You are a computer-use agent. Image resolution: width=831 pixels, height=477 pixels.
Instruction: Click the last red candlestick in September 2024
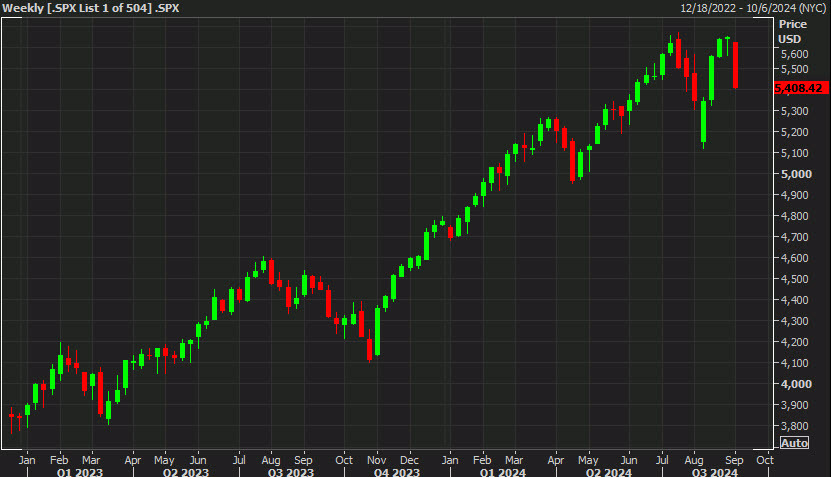pyautogui.click(x=736, y=65)
